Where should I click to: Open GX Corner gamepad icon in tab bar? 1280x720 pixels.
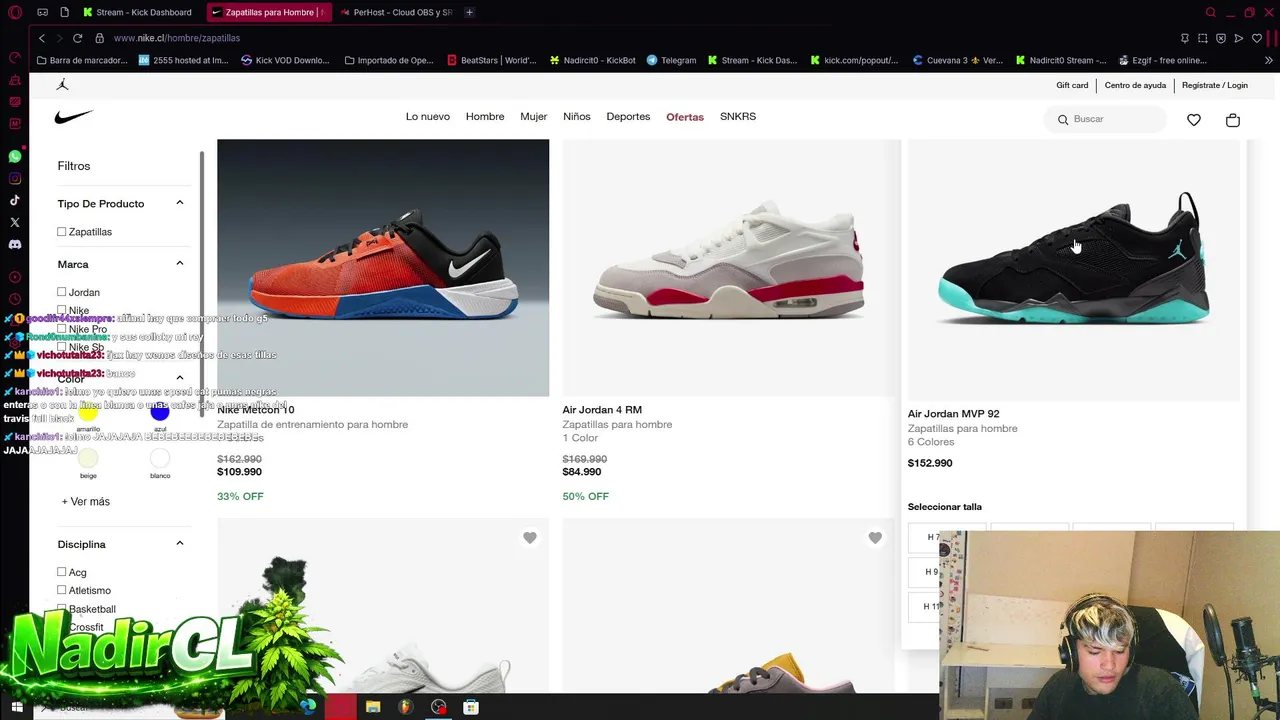[x=42, y=12]
